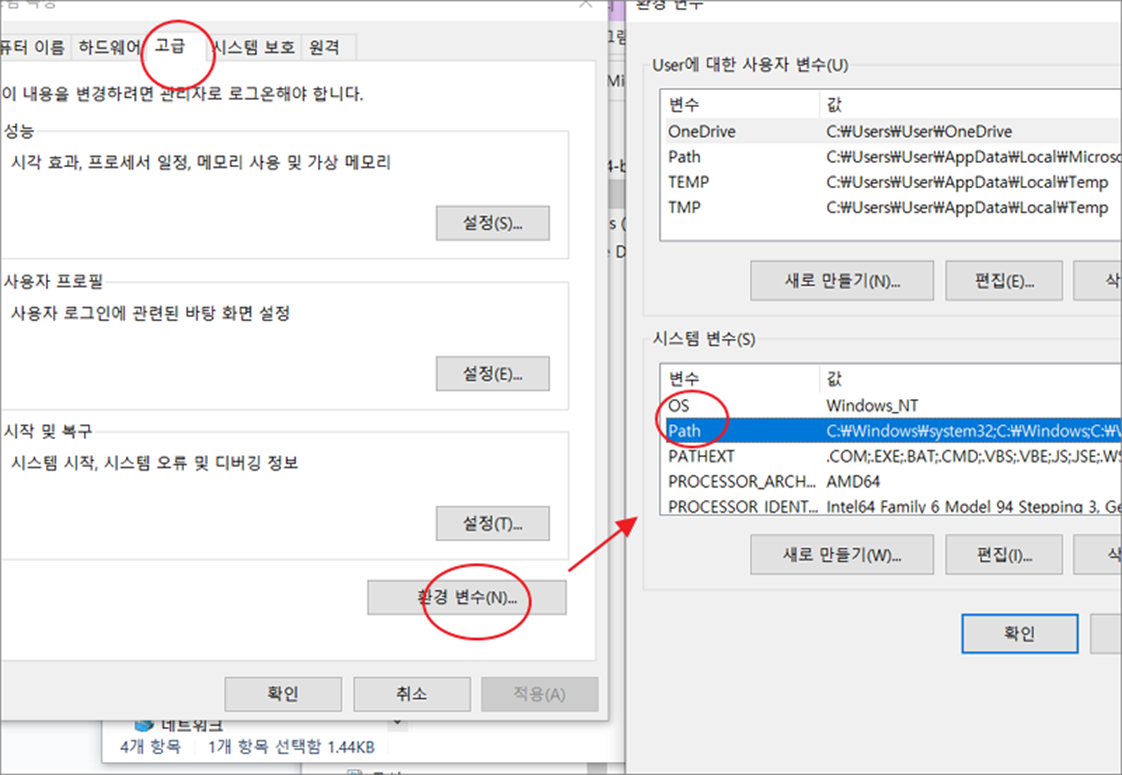The width and height of the screenshot is (1122, 775).
Task: Click 확인 in environment variables window
Action: point(1020,633)
